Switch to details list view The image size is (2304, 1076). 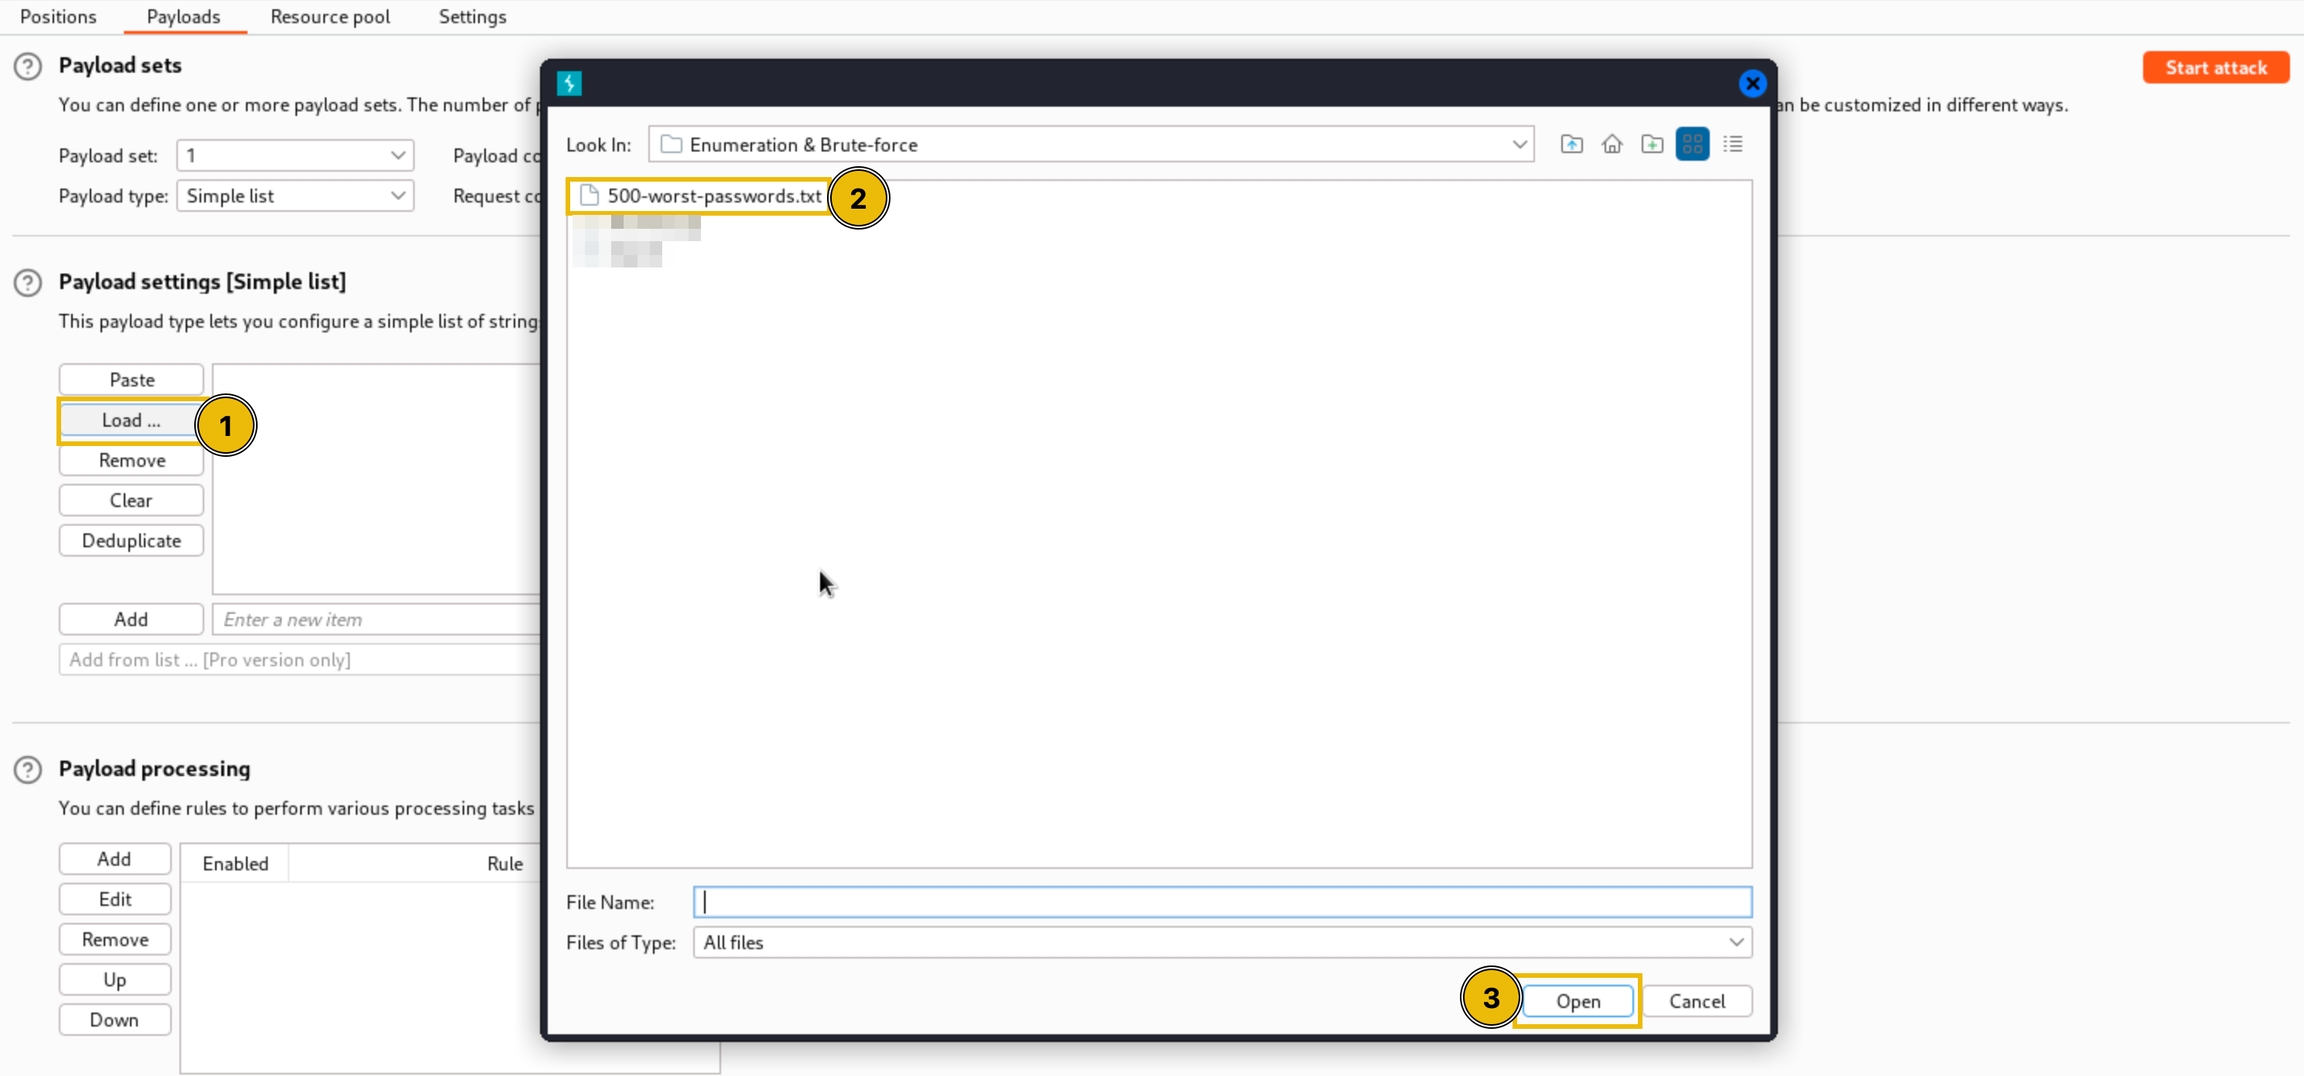(x=1733, y=144)
